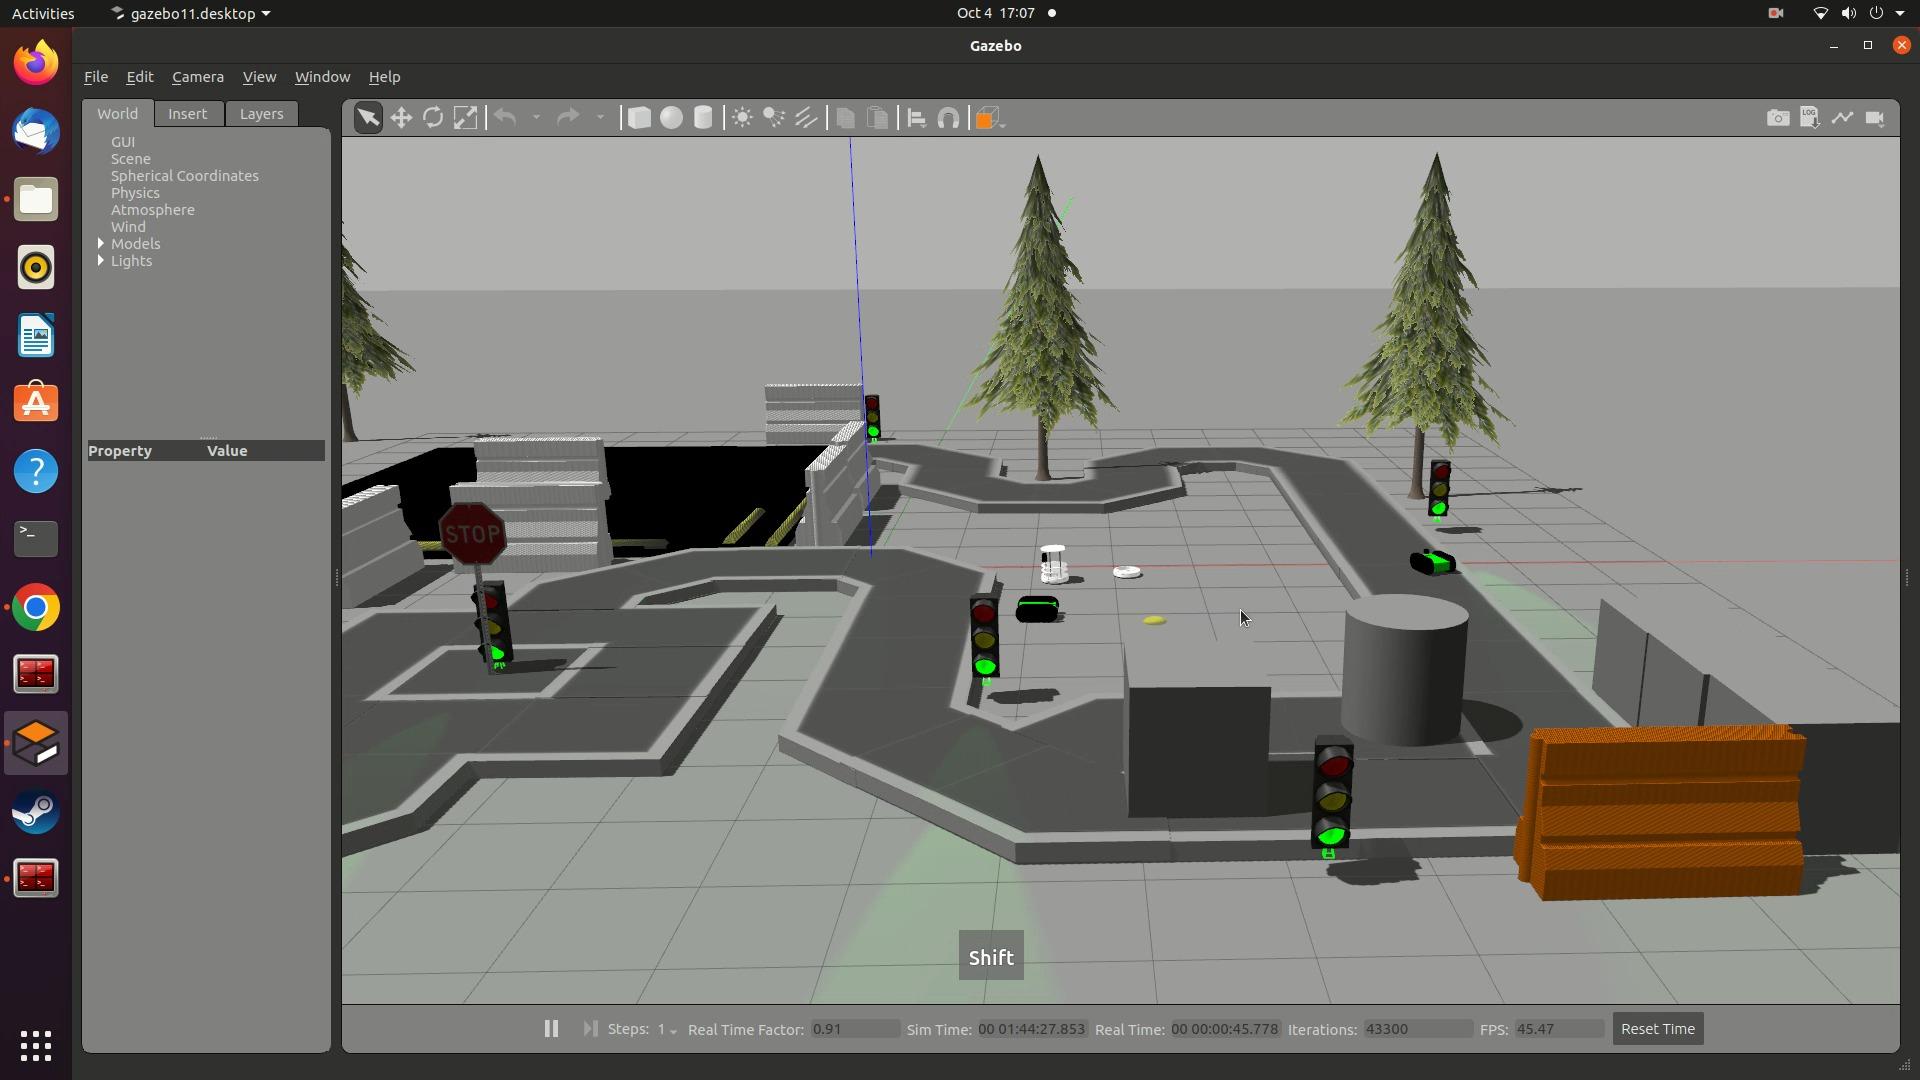The width and height of the screenshot is (1920, 1080).
Task: Launch Firefox from the dock
Action: (36, 64)
